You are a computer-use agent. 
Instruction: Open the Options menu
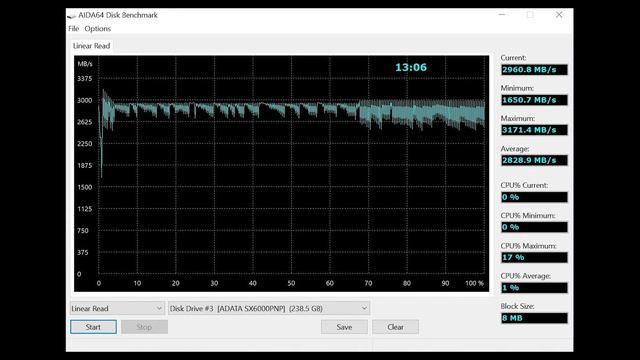(98, 29)
